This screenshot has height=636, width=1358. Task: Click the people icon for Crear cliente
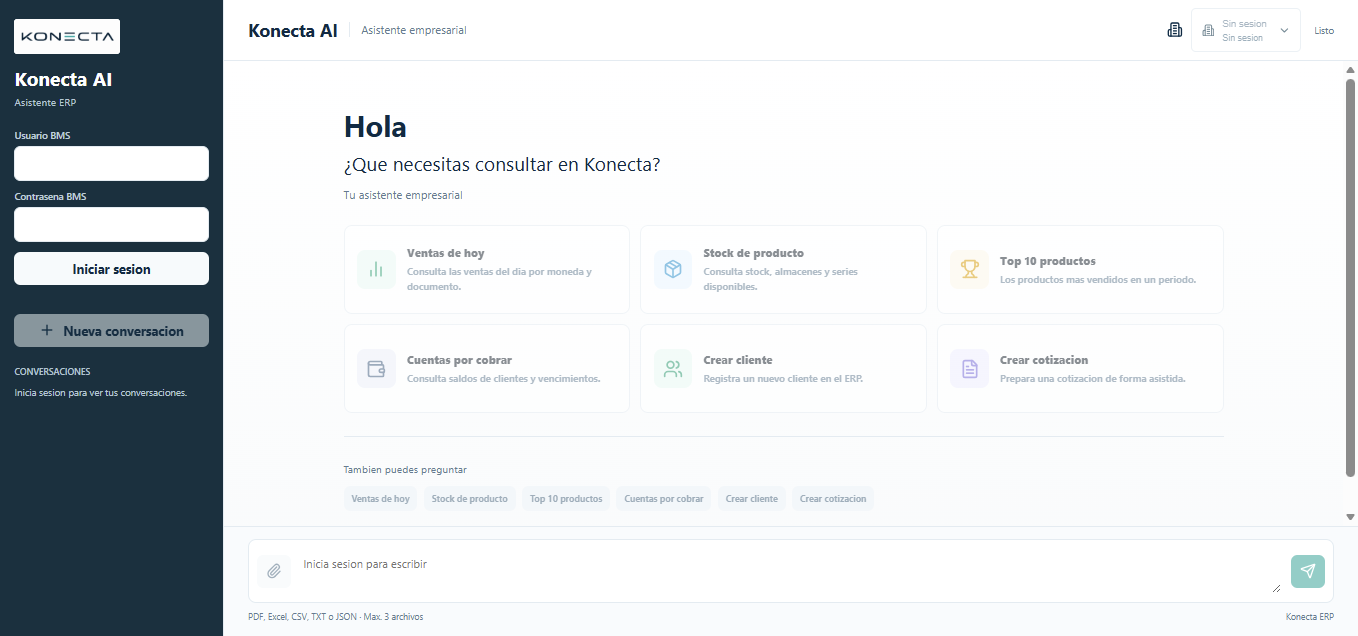(x=673, y=368)
